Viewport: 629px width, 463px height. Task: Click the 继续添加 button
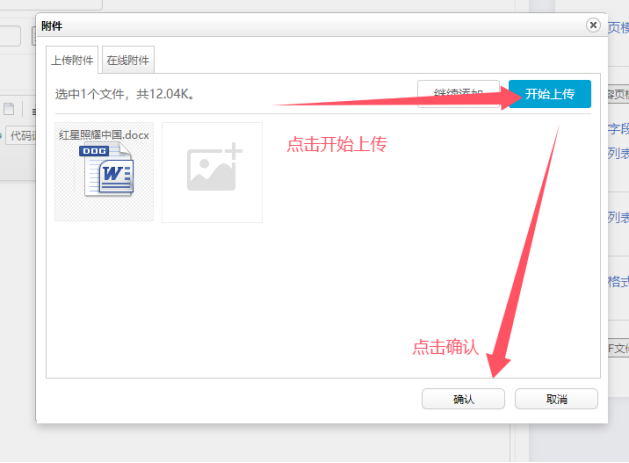[459, 94]
